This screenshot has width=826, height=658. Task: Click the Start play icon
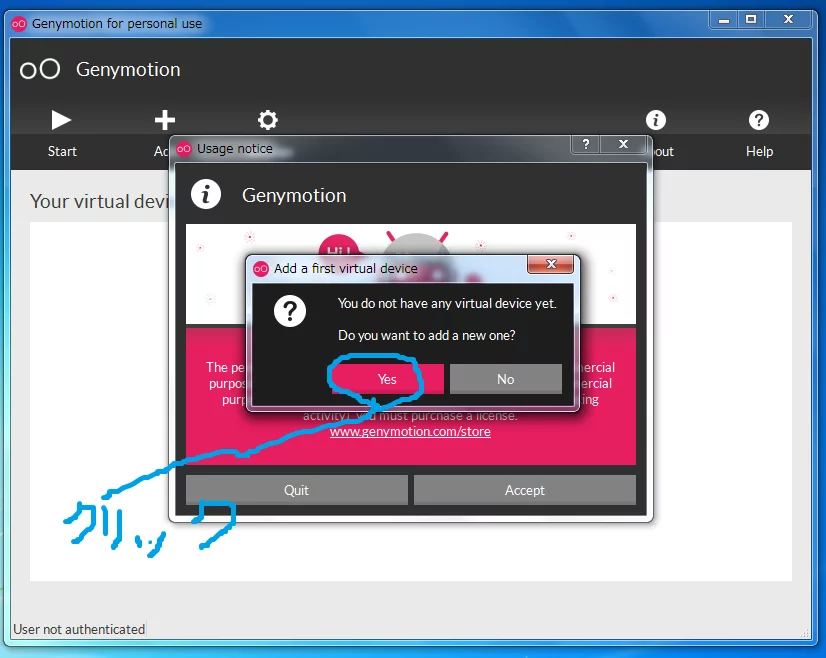[61, 120]
